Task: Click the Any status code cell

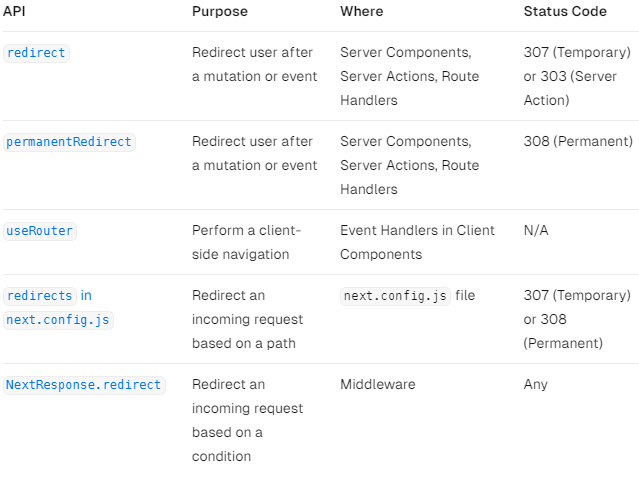Action: 535,385
